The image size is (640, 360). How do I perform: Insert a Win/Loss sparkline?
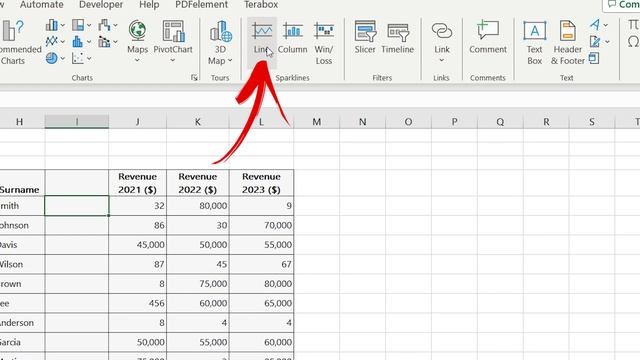(324, 42)
